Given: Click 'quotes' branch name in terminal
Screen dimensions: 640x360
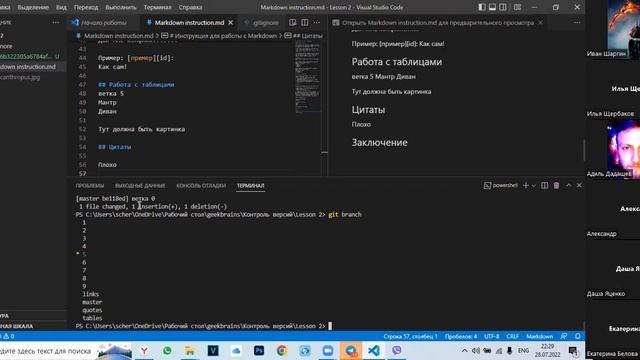Looking at the screenshot, I should (92, 310).
